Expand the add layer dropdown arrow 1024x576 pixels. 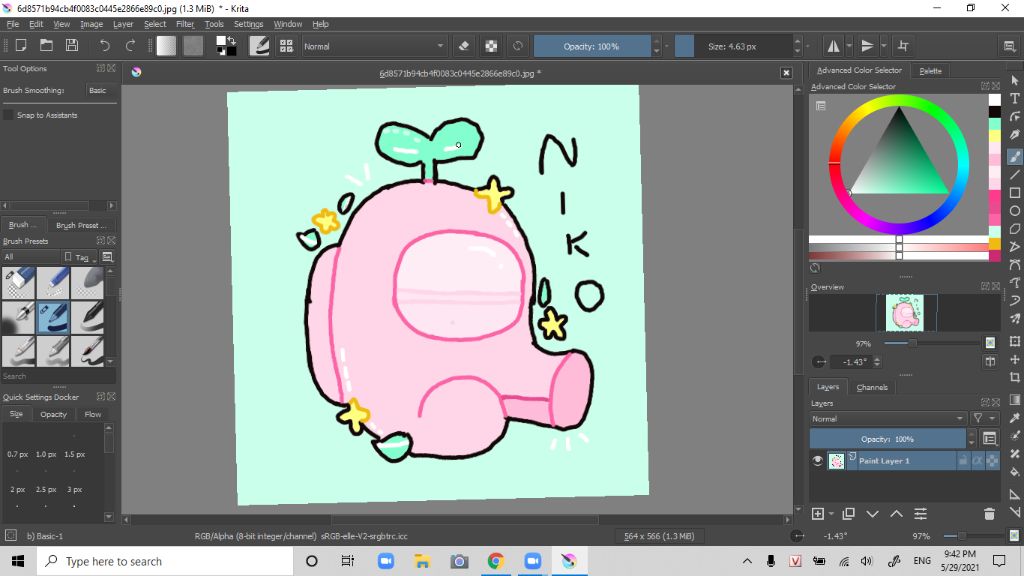(x=831, y=515)
